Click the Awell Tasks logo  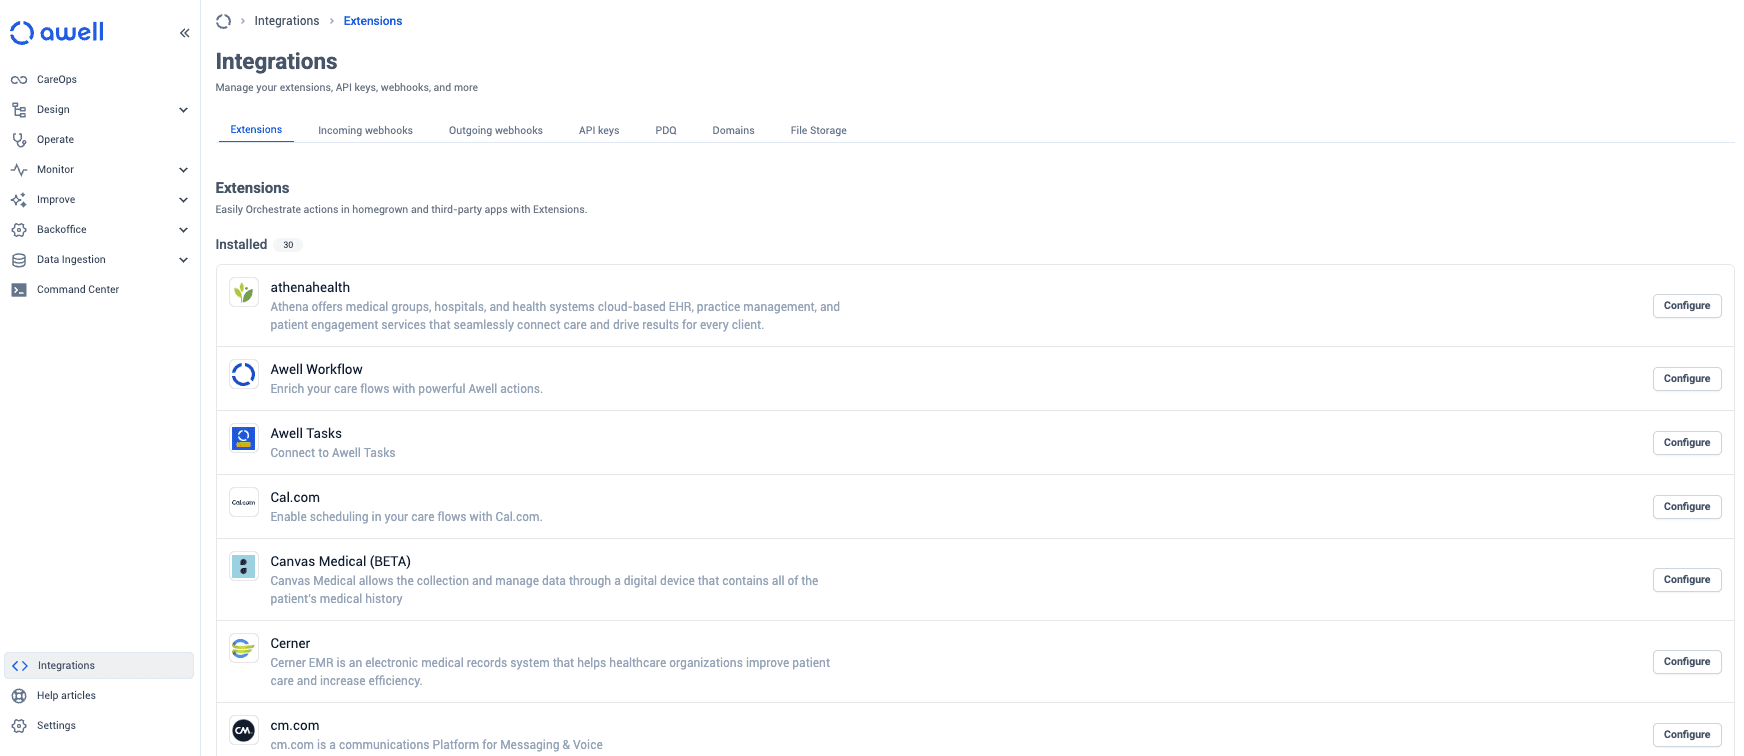(244, 438)
